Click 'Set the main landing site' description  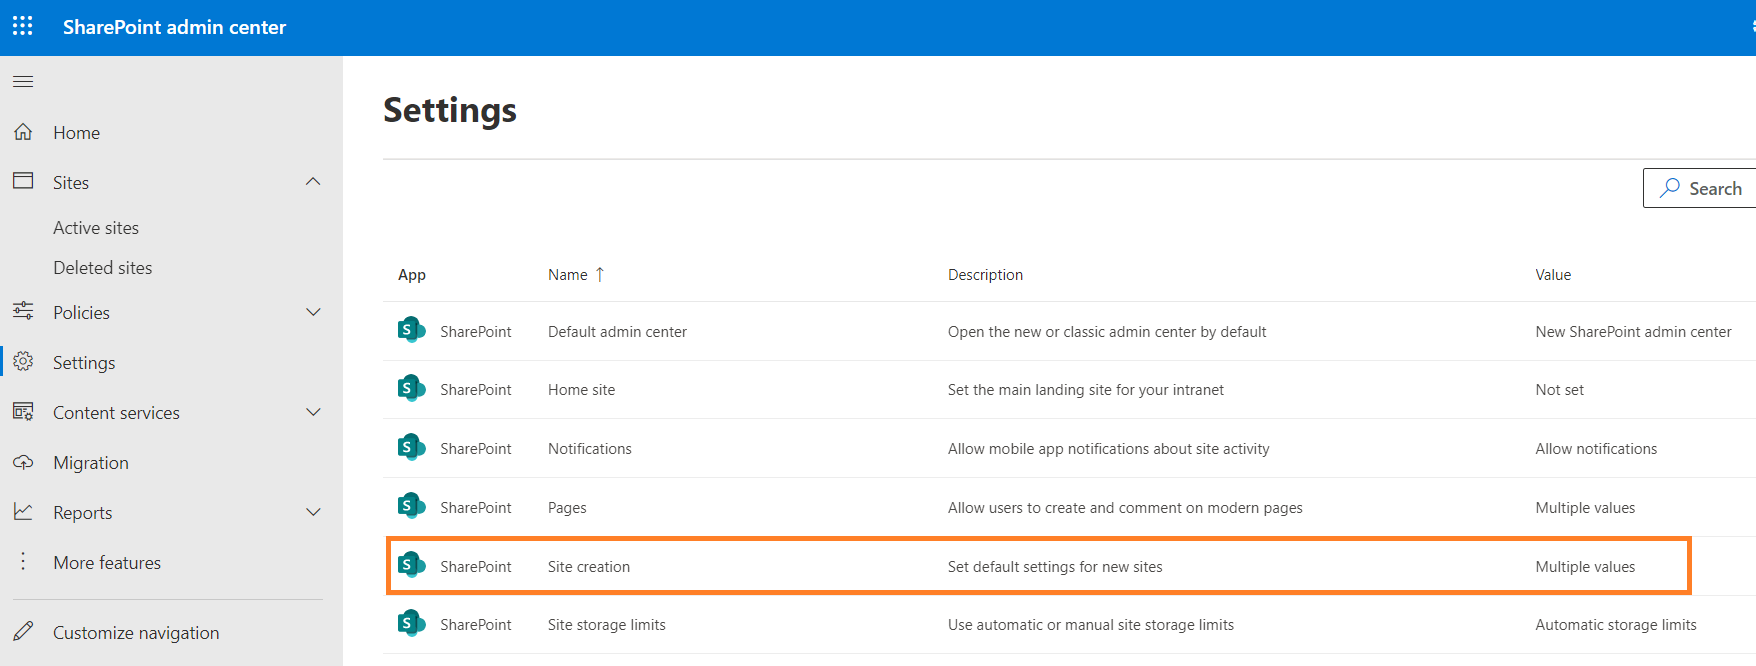click(1085, 389)
